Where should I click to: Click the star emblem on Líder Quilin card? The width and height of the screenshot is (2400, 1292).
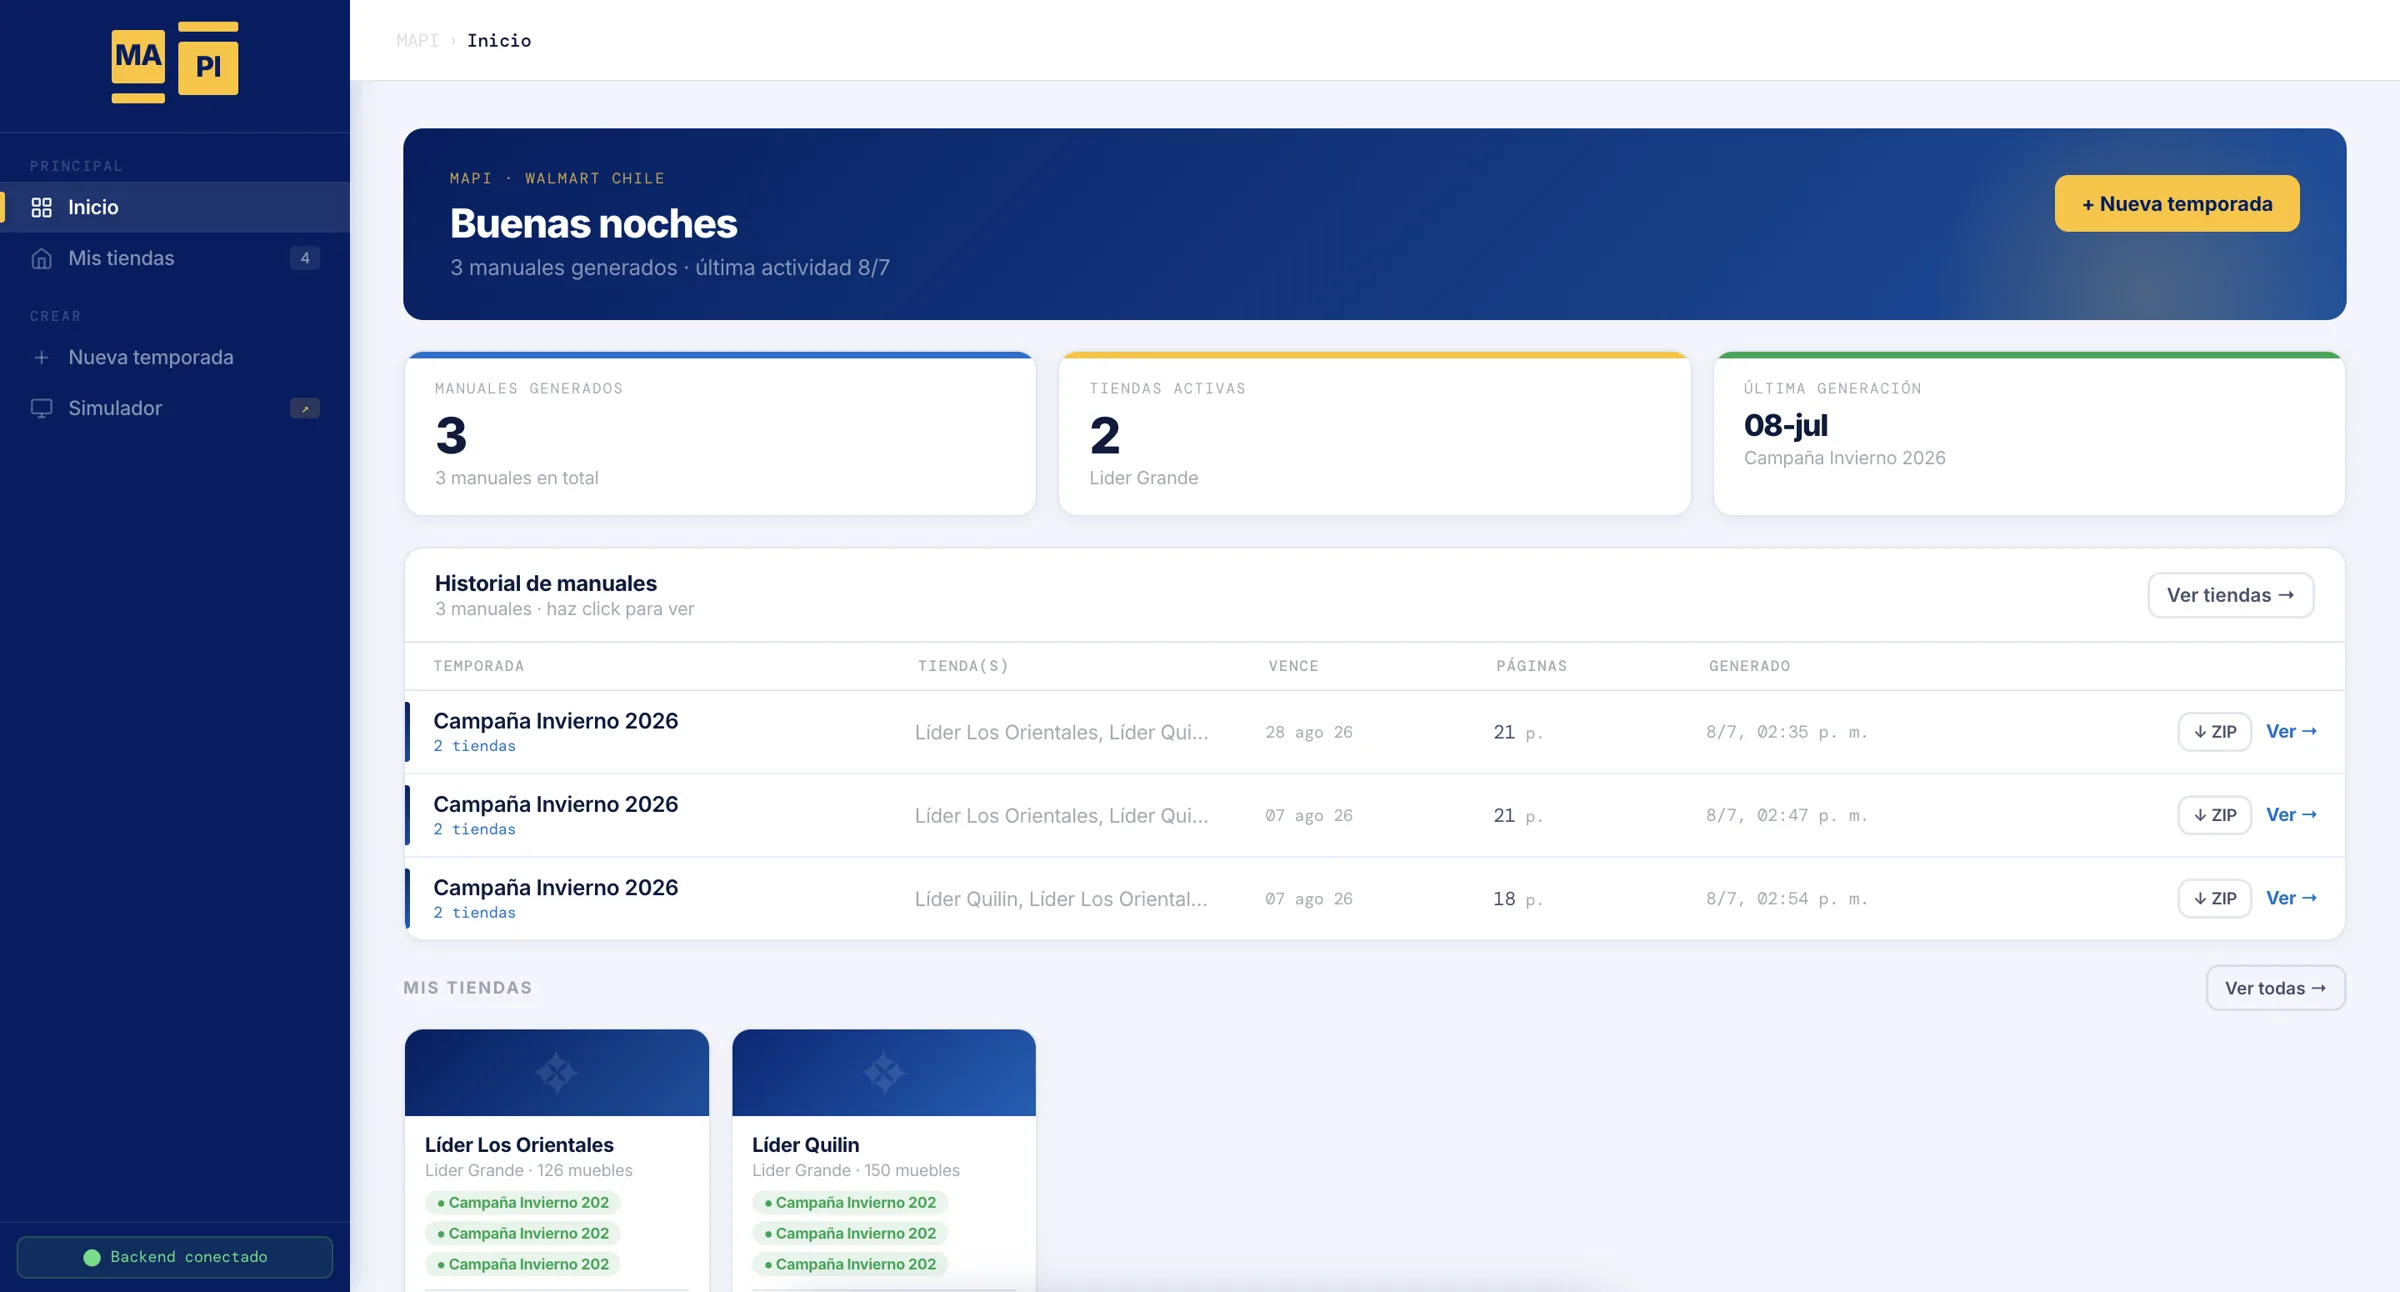(x=884, y=1073)
